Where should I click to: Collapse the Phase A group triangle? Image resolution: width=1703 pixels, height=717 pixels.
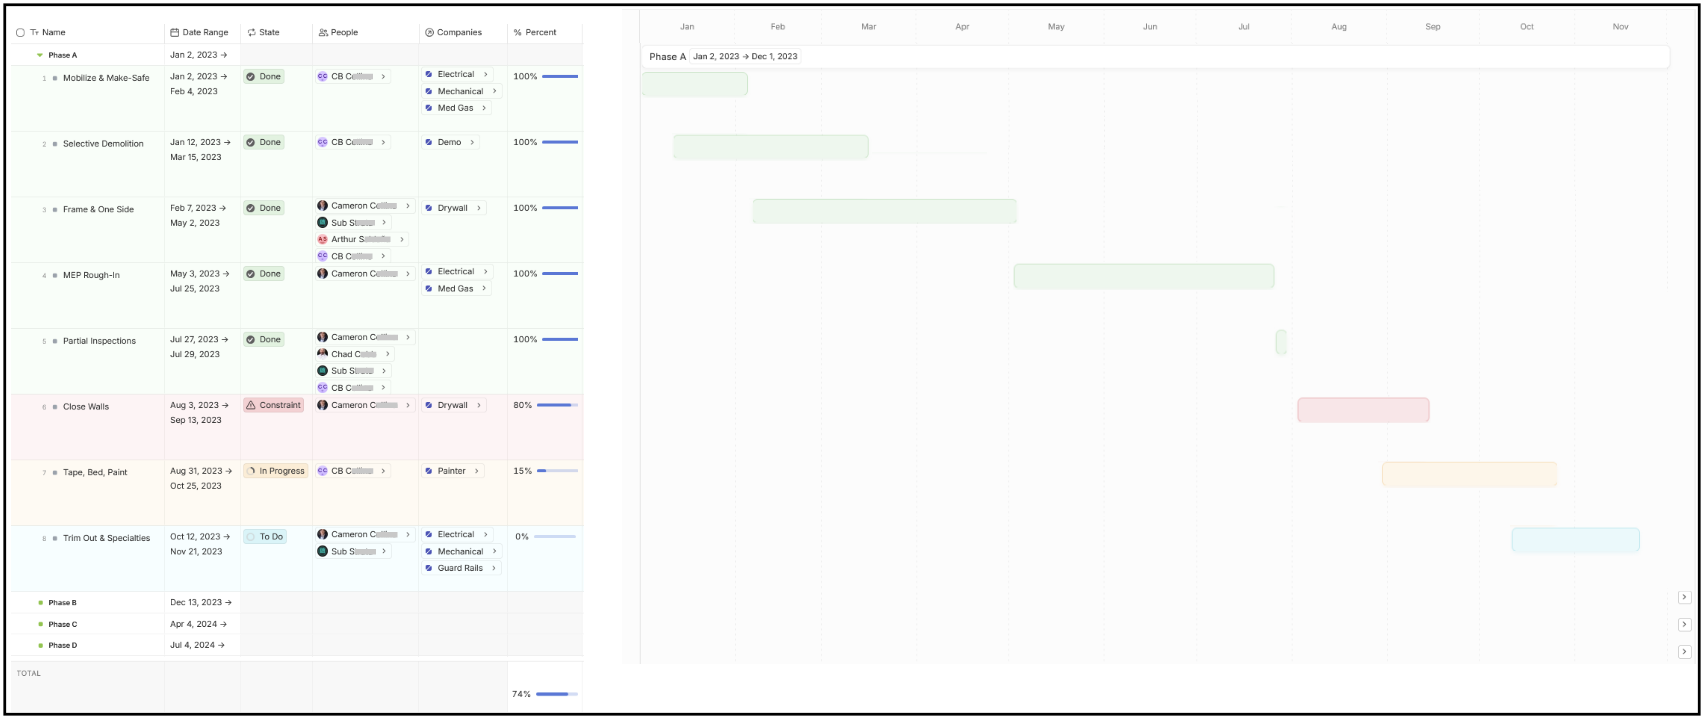point(40,56)
